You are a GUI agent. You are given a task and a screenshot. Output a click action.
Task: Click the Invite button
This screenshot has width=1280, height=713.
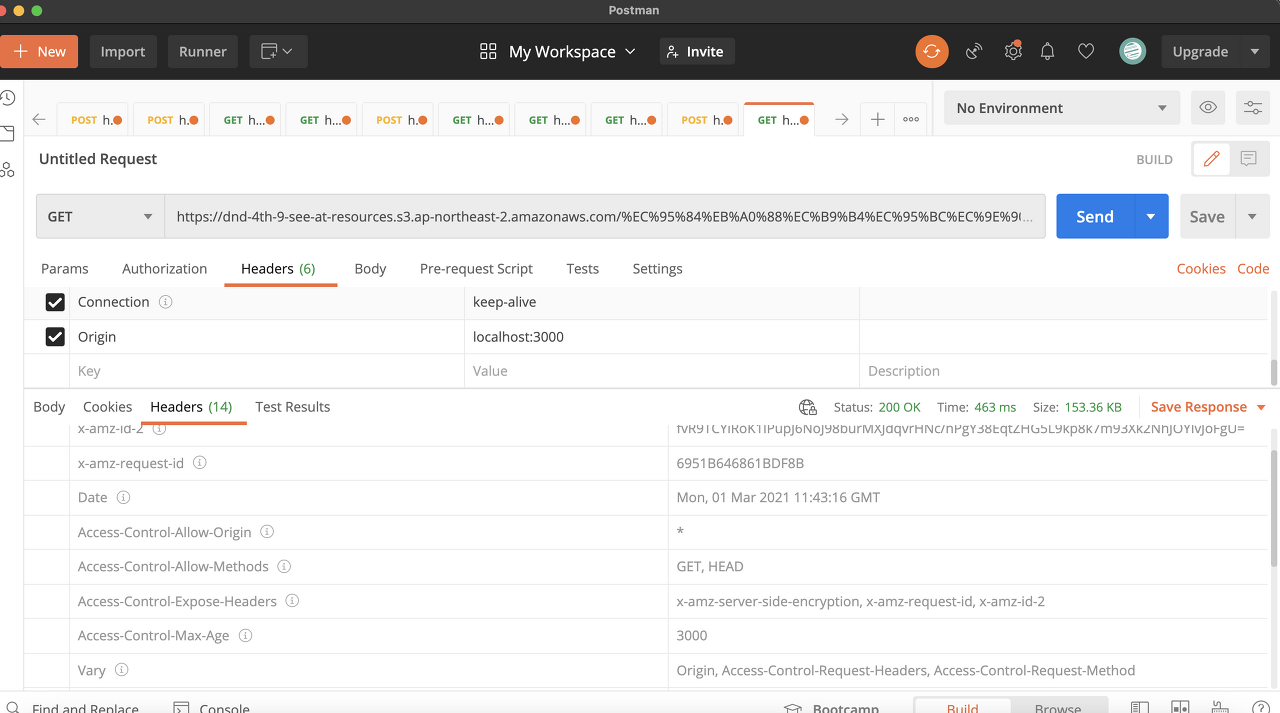tap(697, 52)
